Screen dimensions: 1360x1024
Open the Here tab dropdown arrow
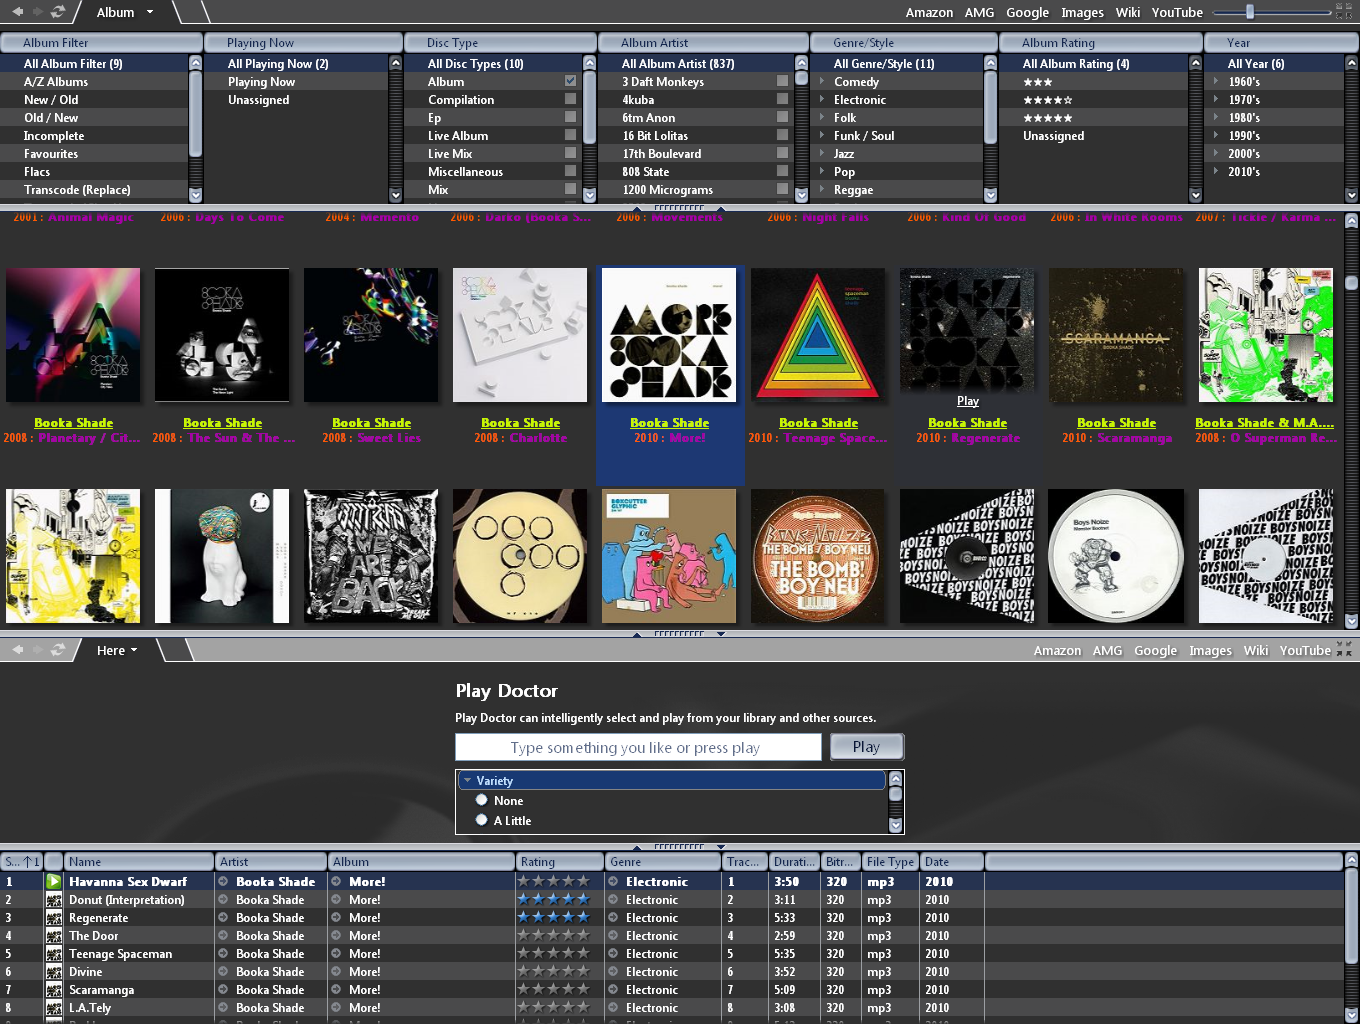coord(134,650)
